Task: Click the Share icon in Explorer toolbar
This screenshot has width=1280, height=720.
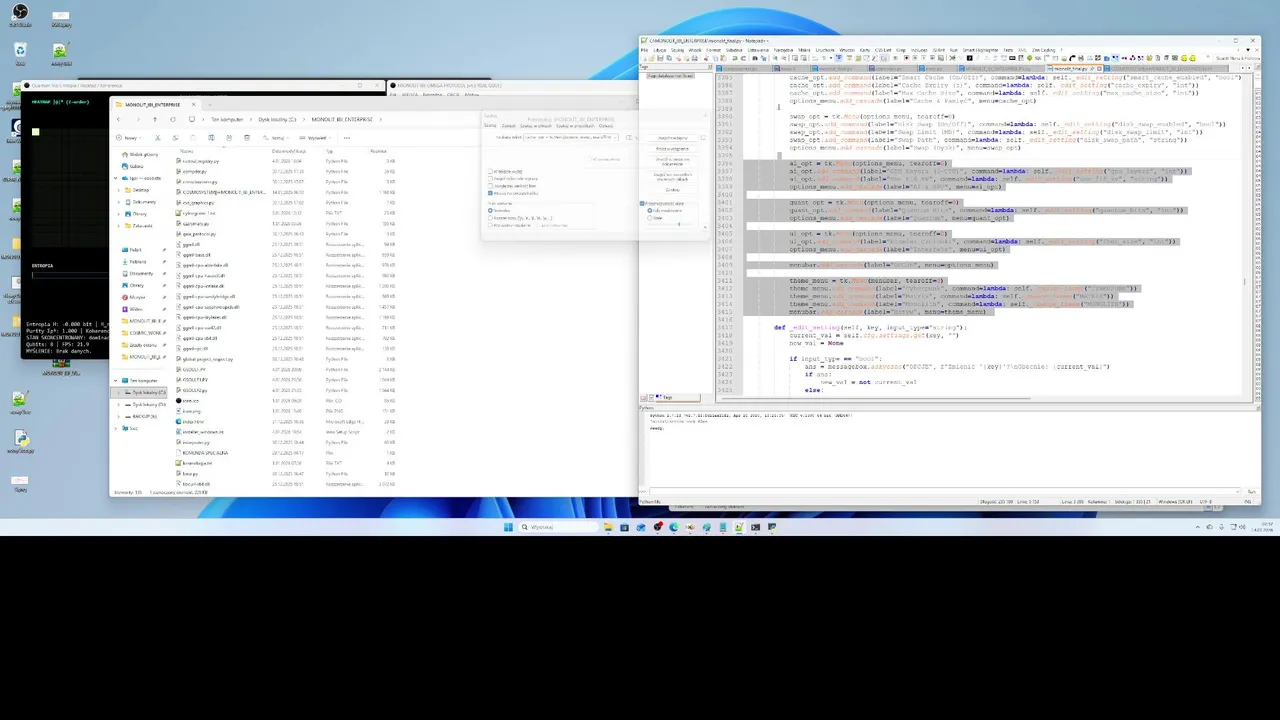Action: point(229,138)
